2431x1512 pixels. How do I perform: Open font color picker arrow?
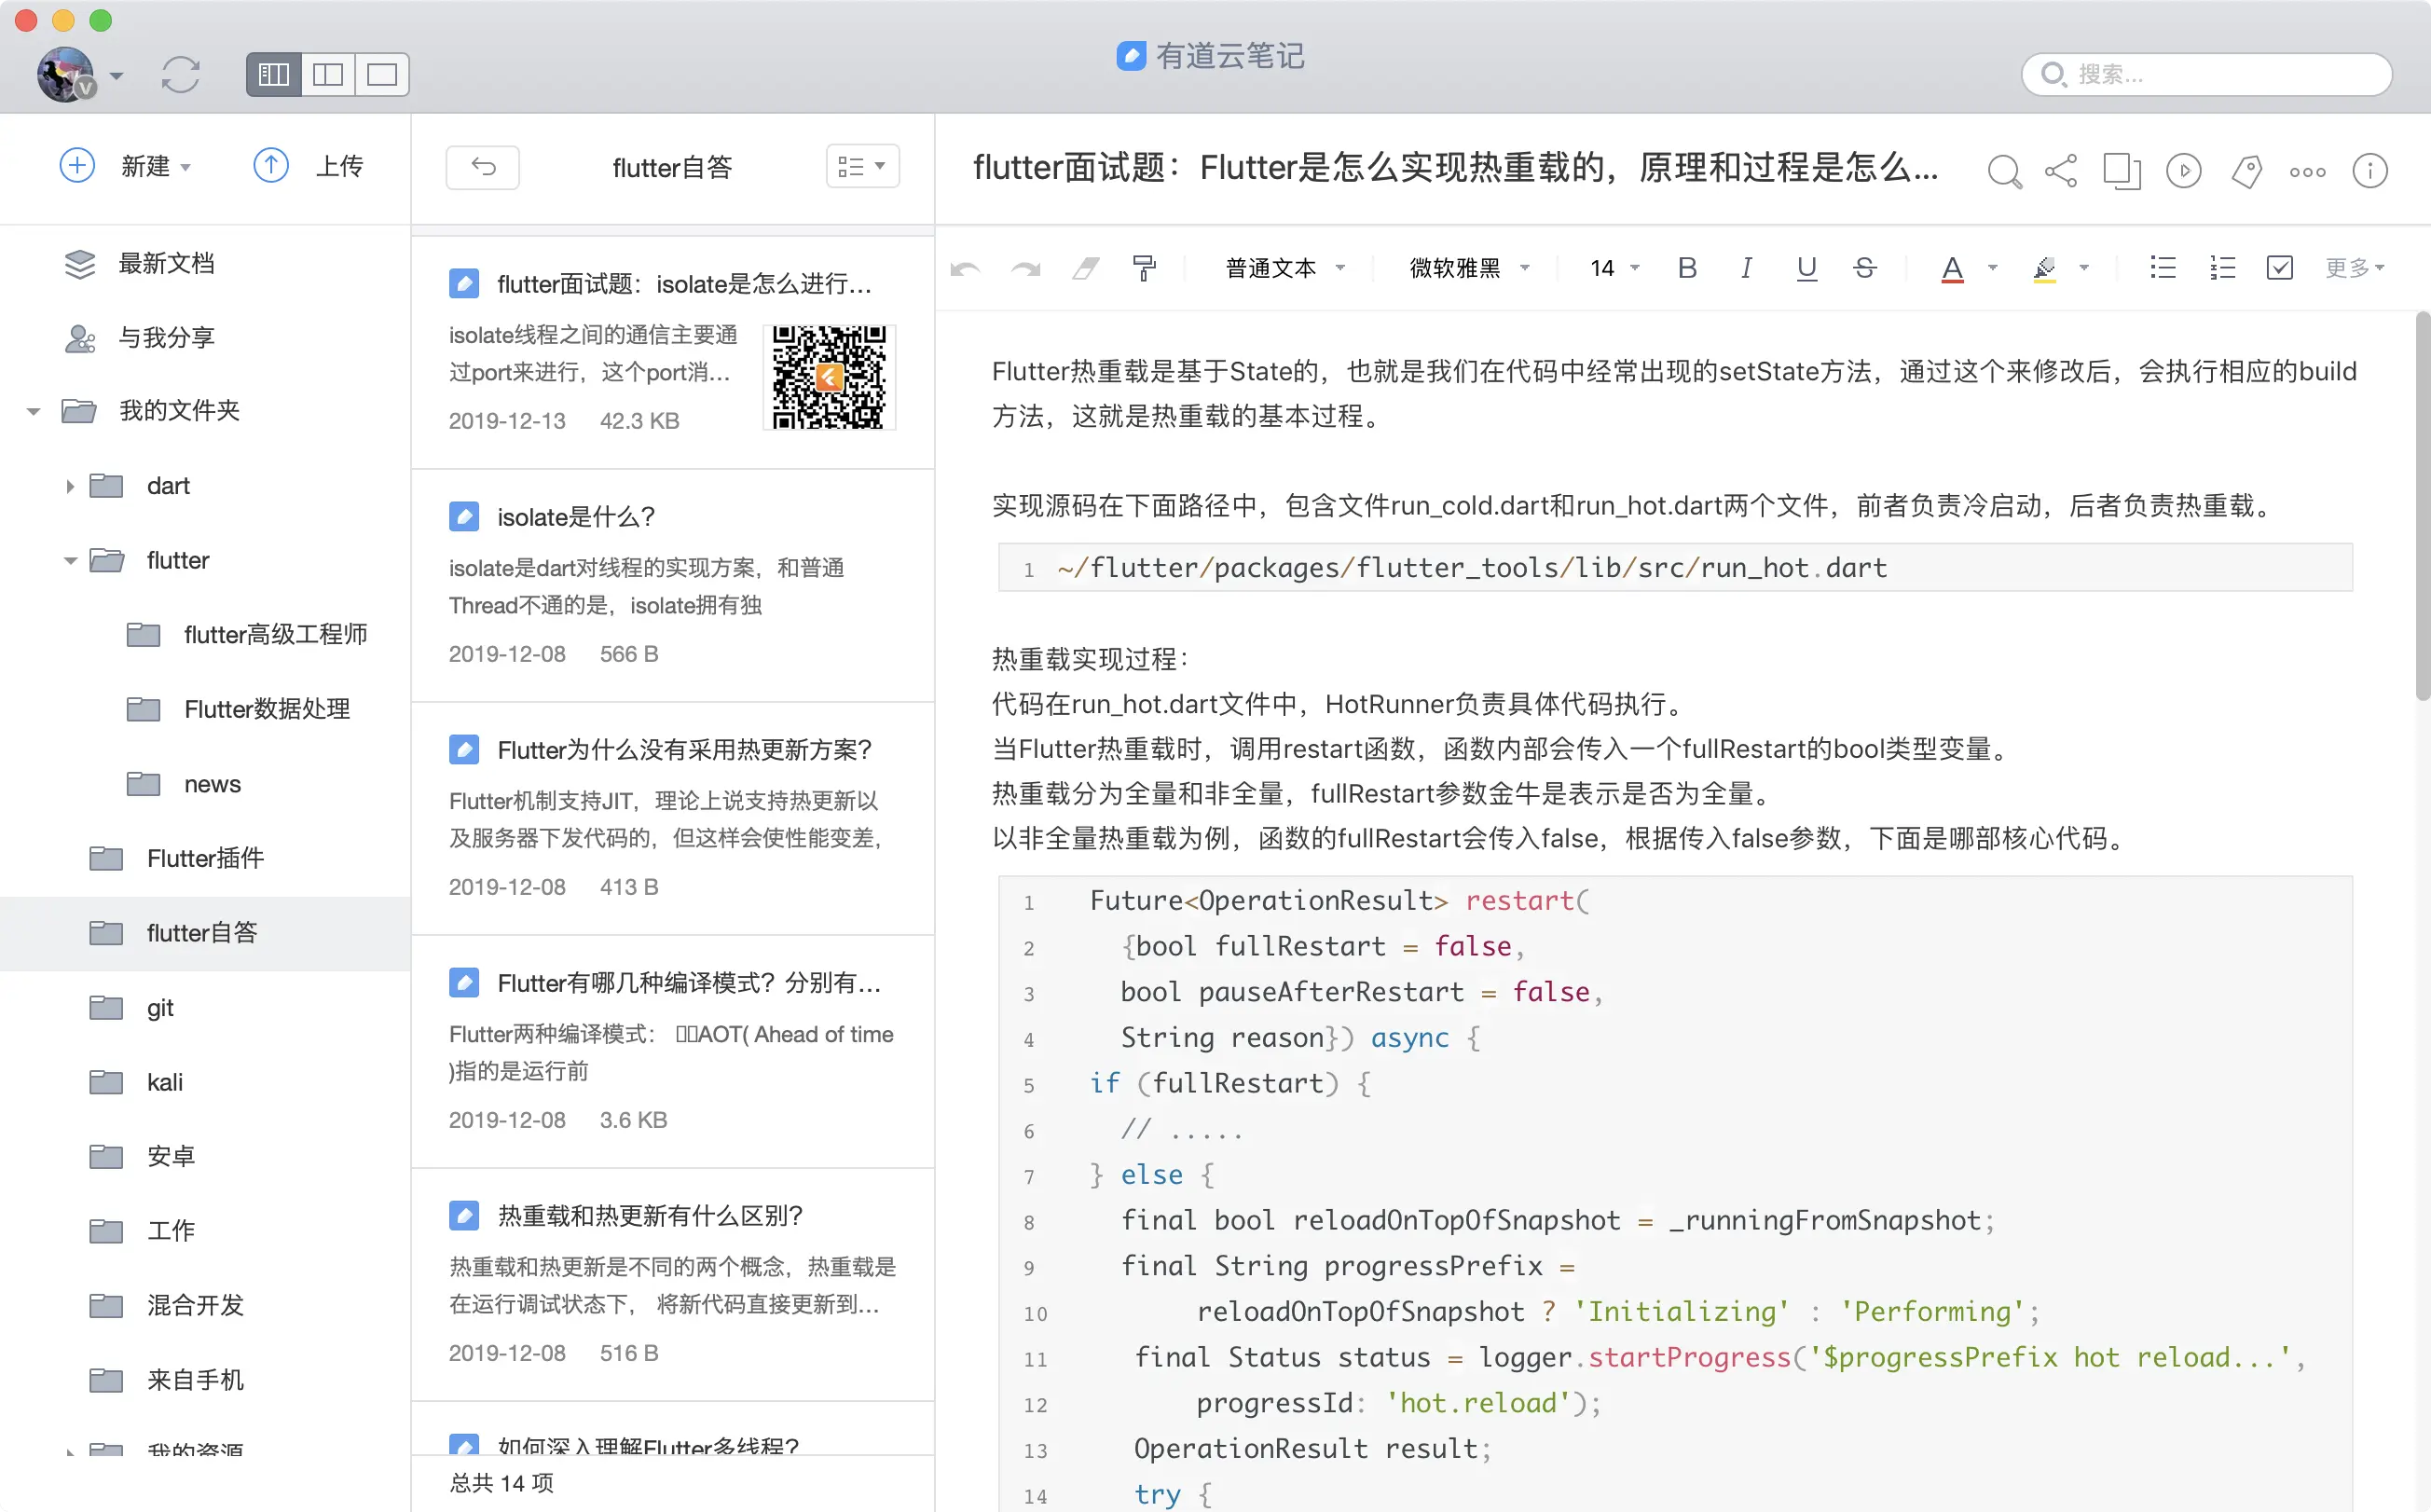pyautogui.click(x=1993, y=268)
